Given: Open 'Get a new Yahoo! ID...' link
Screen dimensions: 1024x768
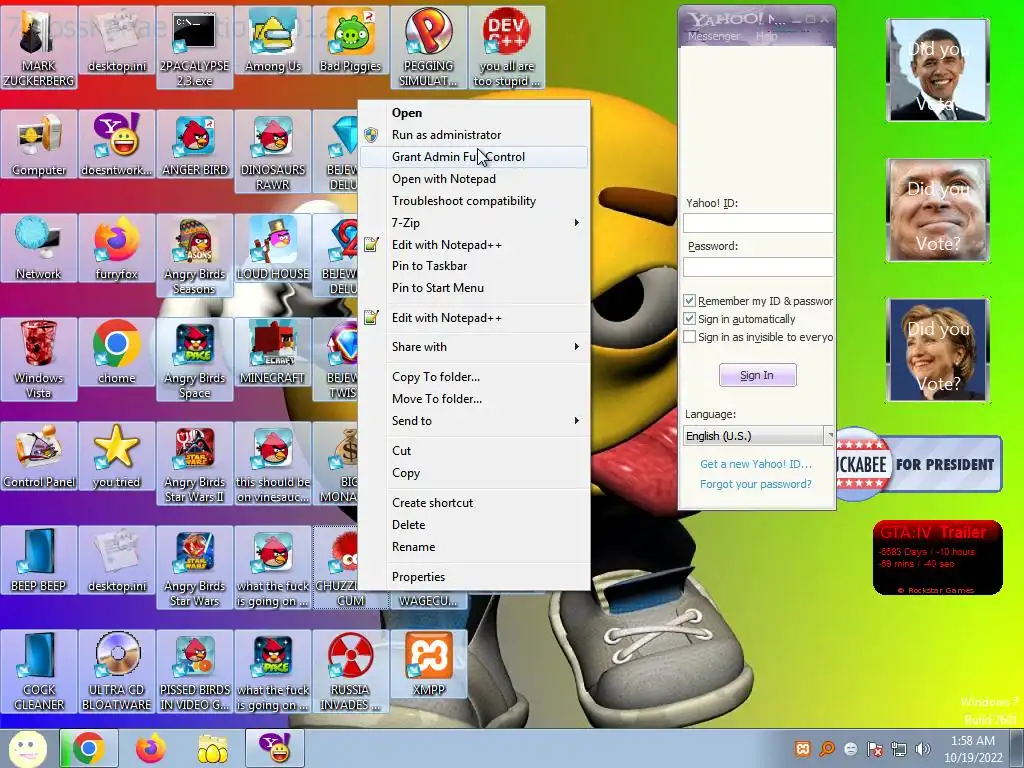Looking at the screenshot, I should click(x=756, y=464).
